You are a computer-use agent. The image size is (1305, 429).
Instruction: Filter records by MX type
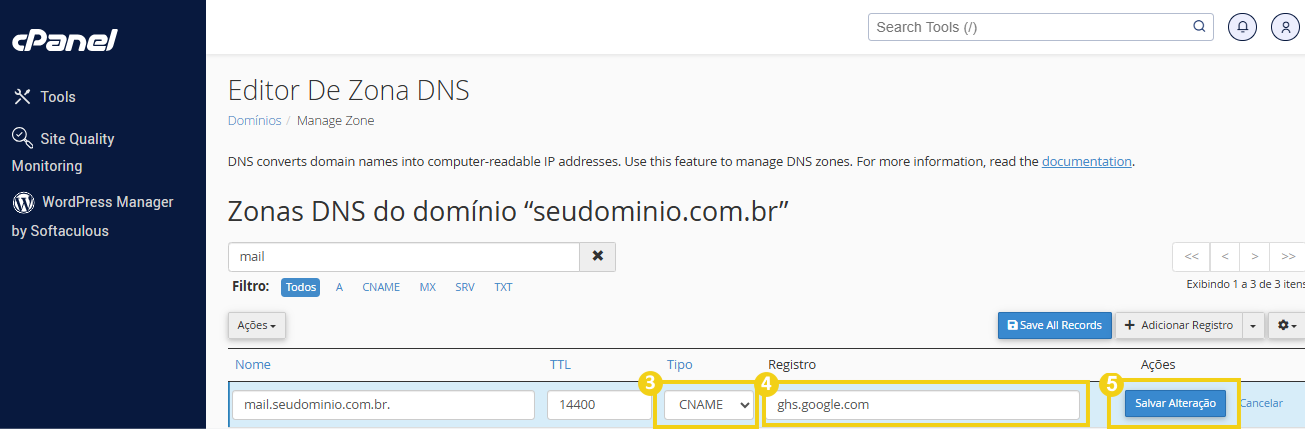point(427,287)
